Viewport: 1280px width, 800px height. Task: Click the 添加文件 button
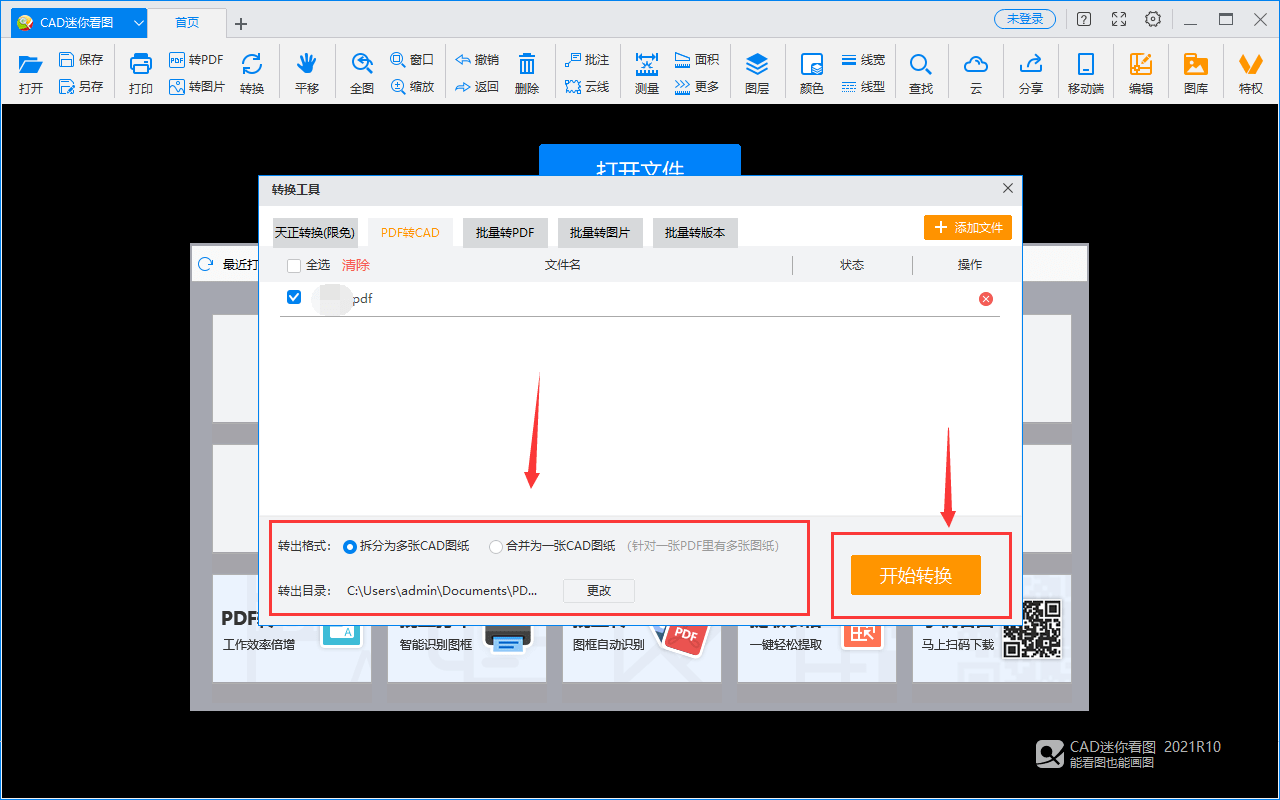pos(968,228)
